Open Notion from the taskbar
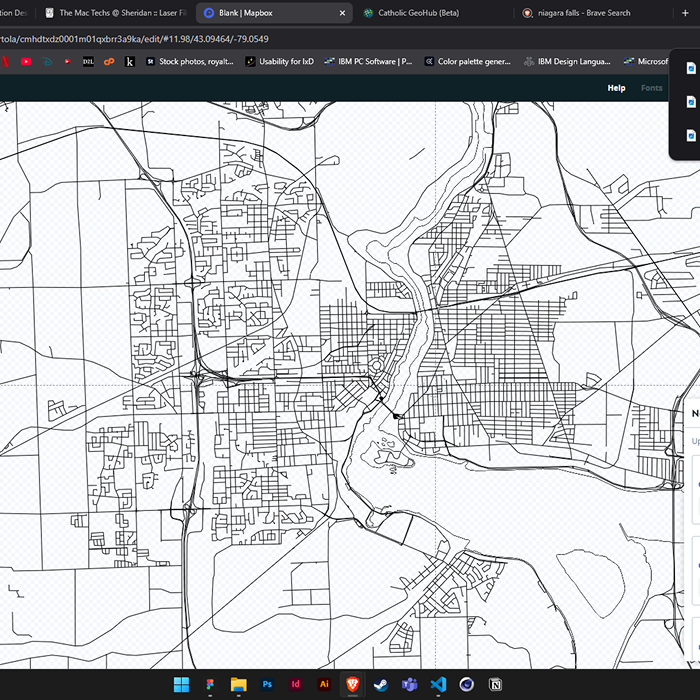The image size is (700, 700). 494,685
